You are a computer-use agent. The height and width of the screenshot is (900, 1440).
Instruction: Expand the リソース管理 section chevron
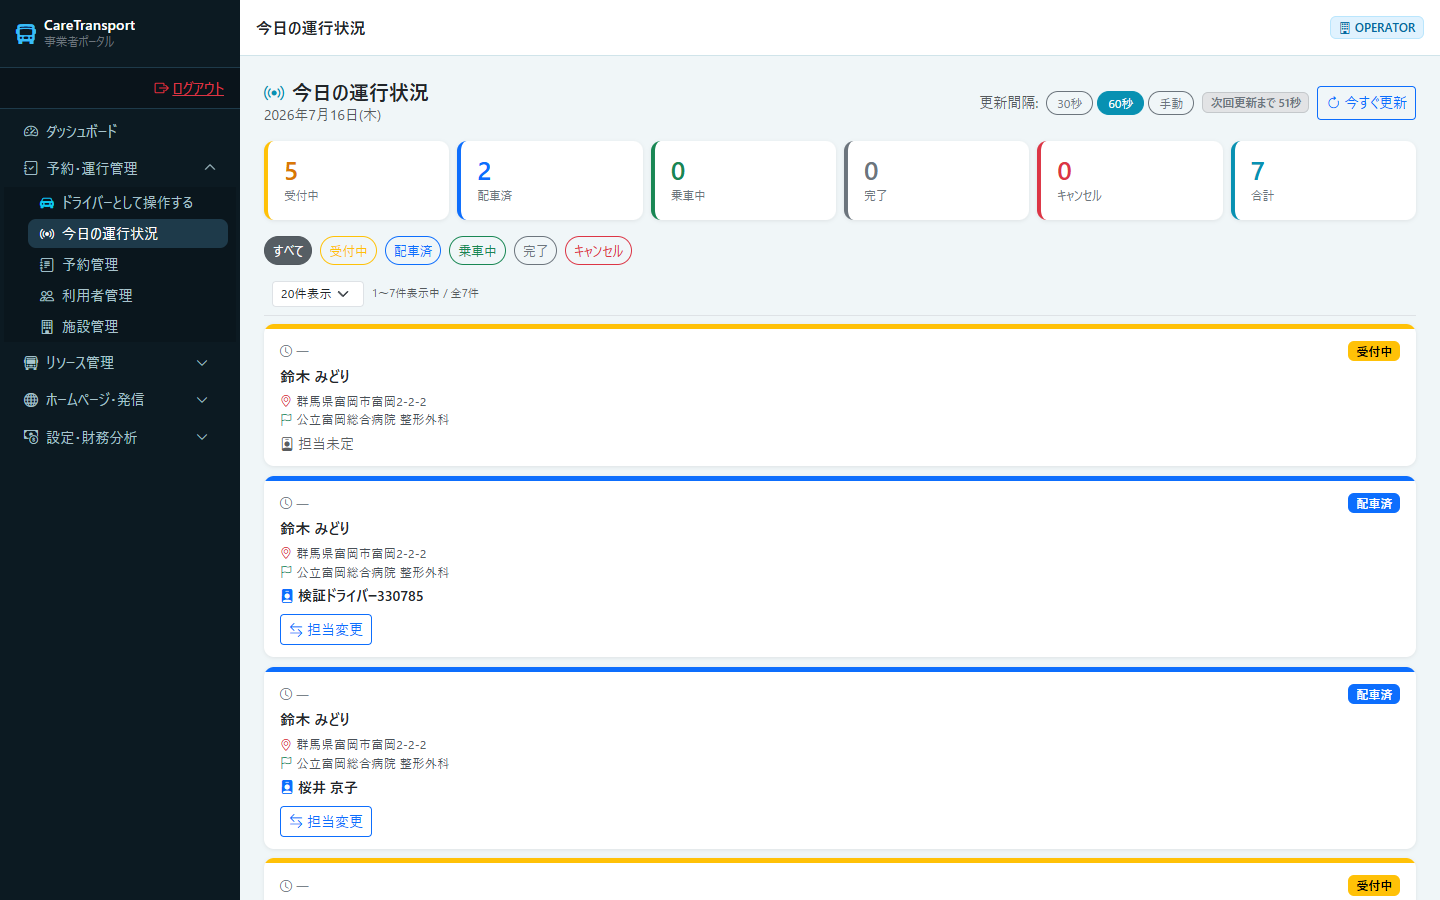202,363
